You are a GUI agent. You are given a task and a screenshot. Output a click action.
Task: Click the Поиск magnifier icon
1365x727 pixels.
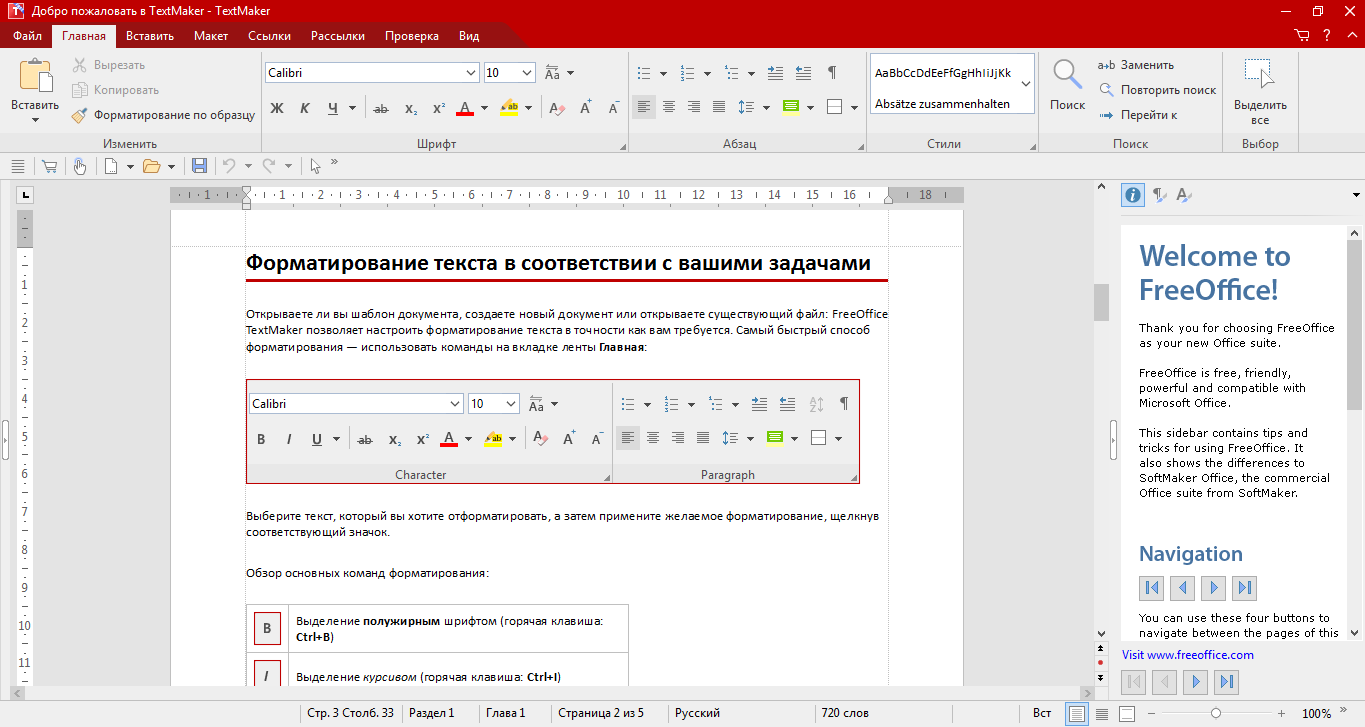[1067, 75]
